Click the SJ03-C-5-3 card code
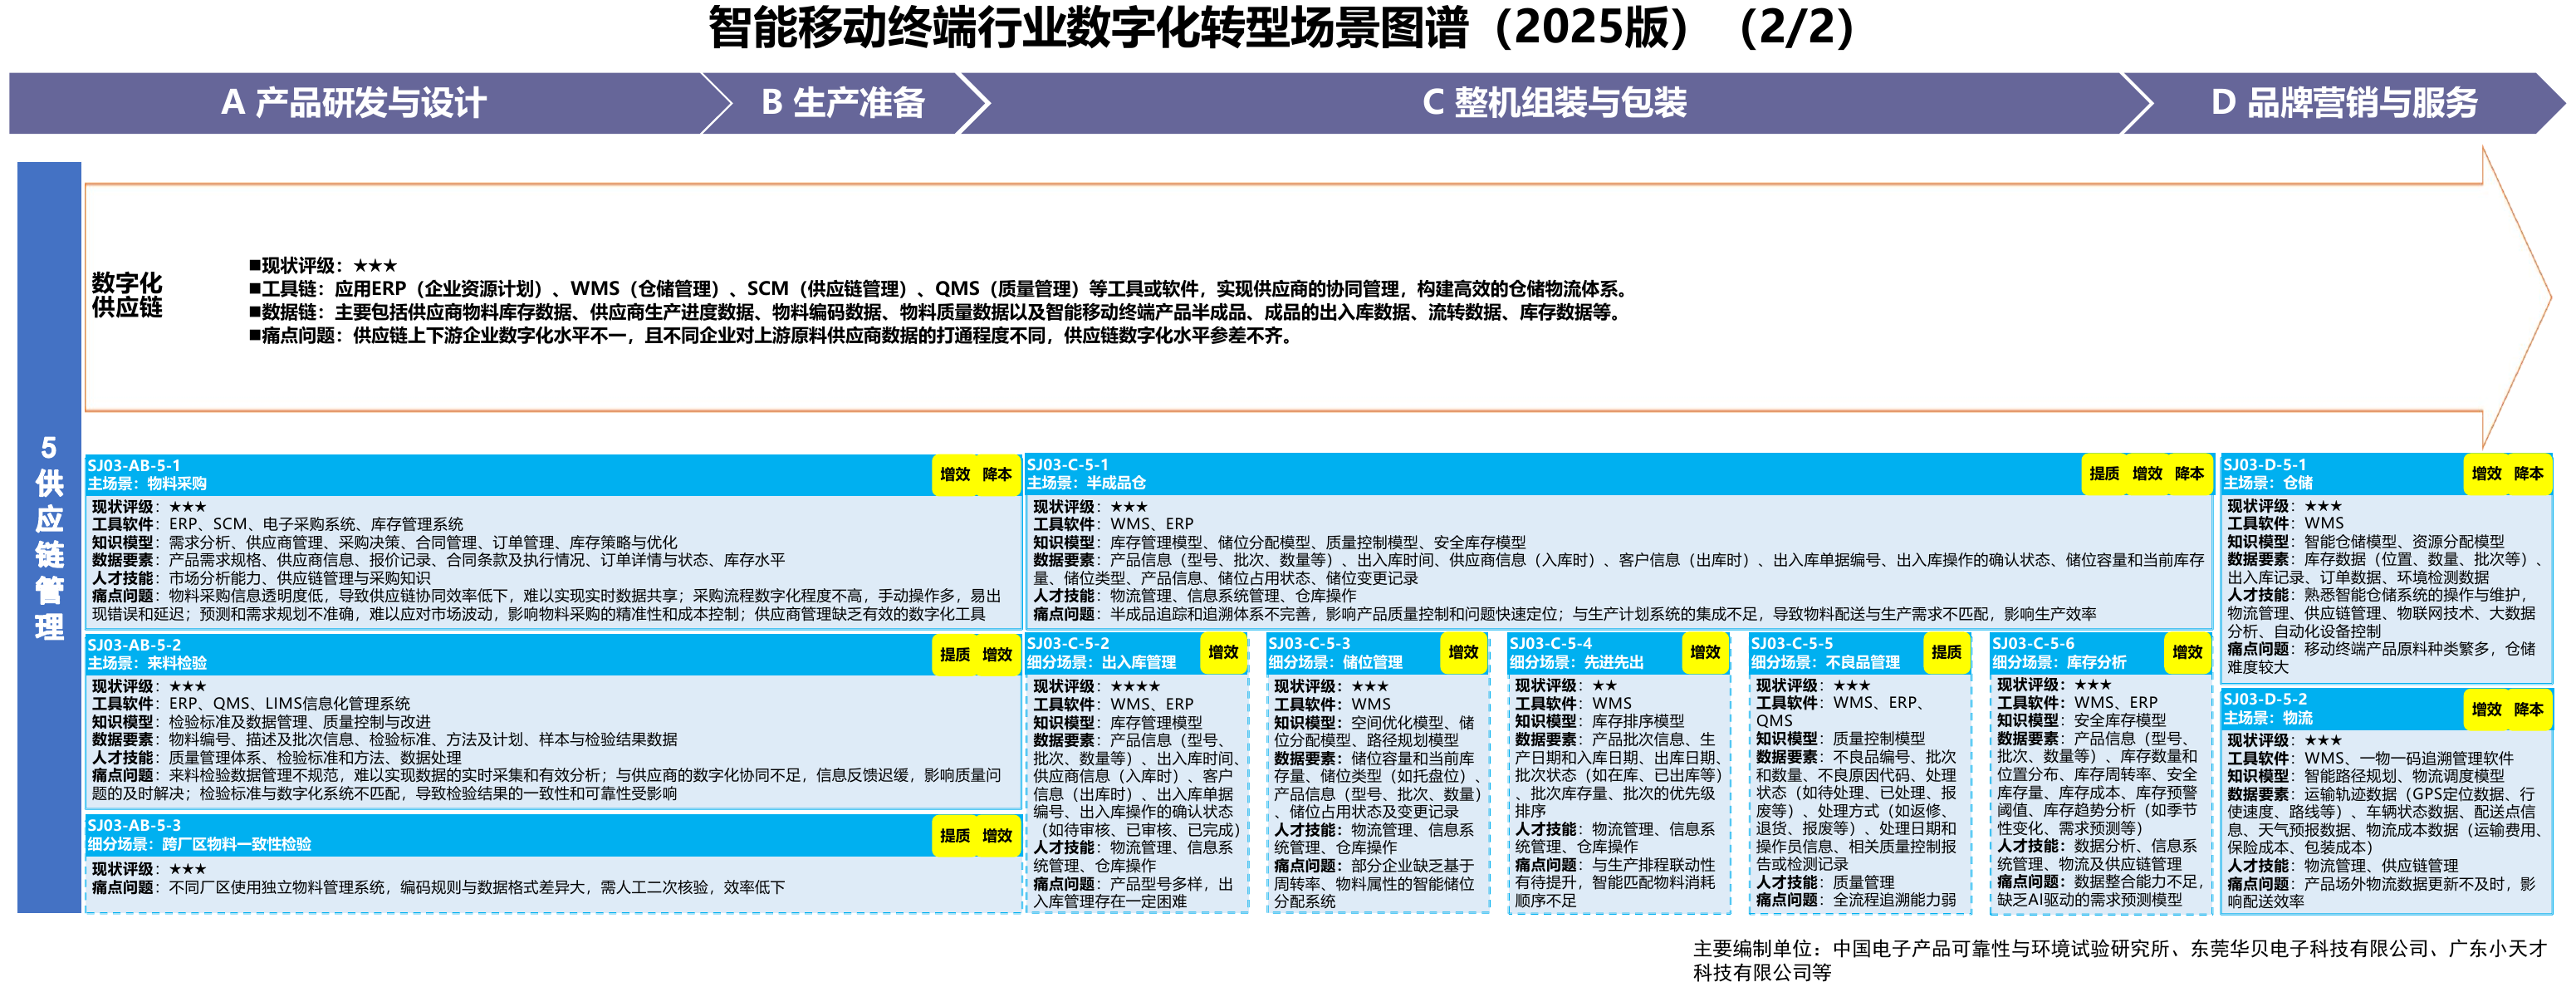Screen dimensions: 2576x992 tap(1309, 644)
